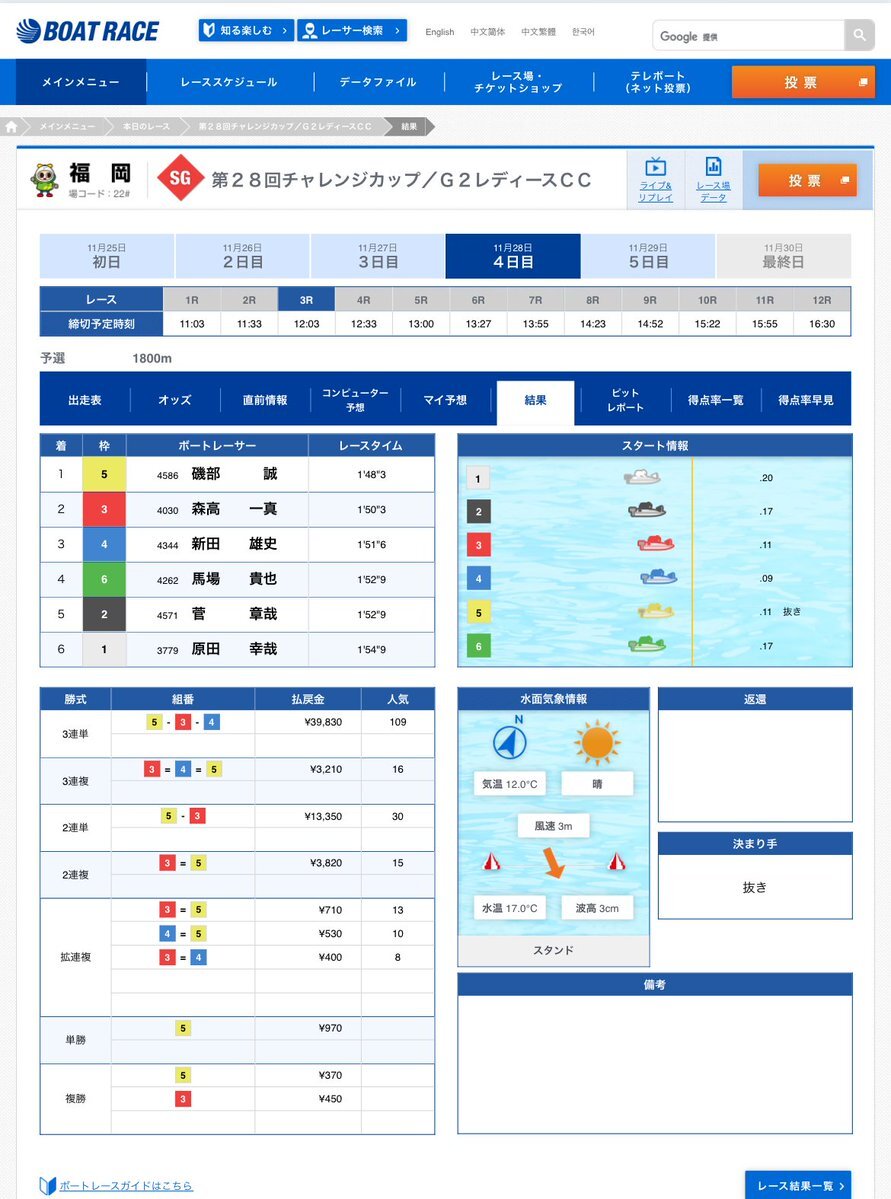891x1199 pixels.
Task: Open ピットレポート tab
Action: point(626,400)
